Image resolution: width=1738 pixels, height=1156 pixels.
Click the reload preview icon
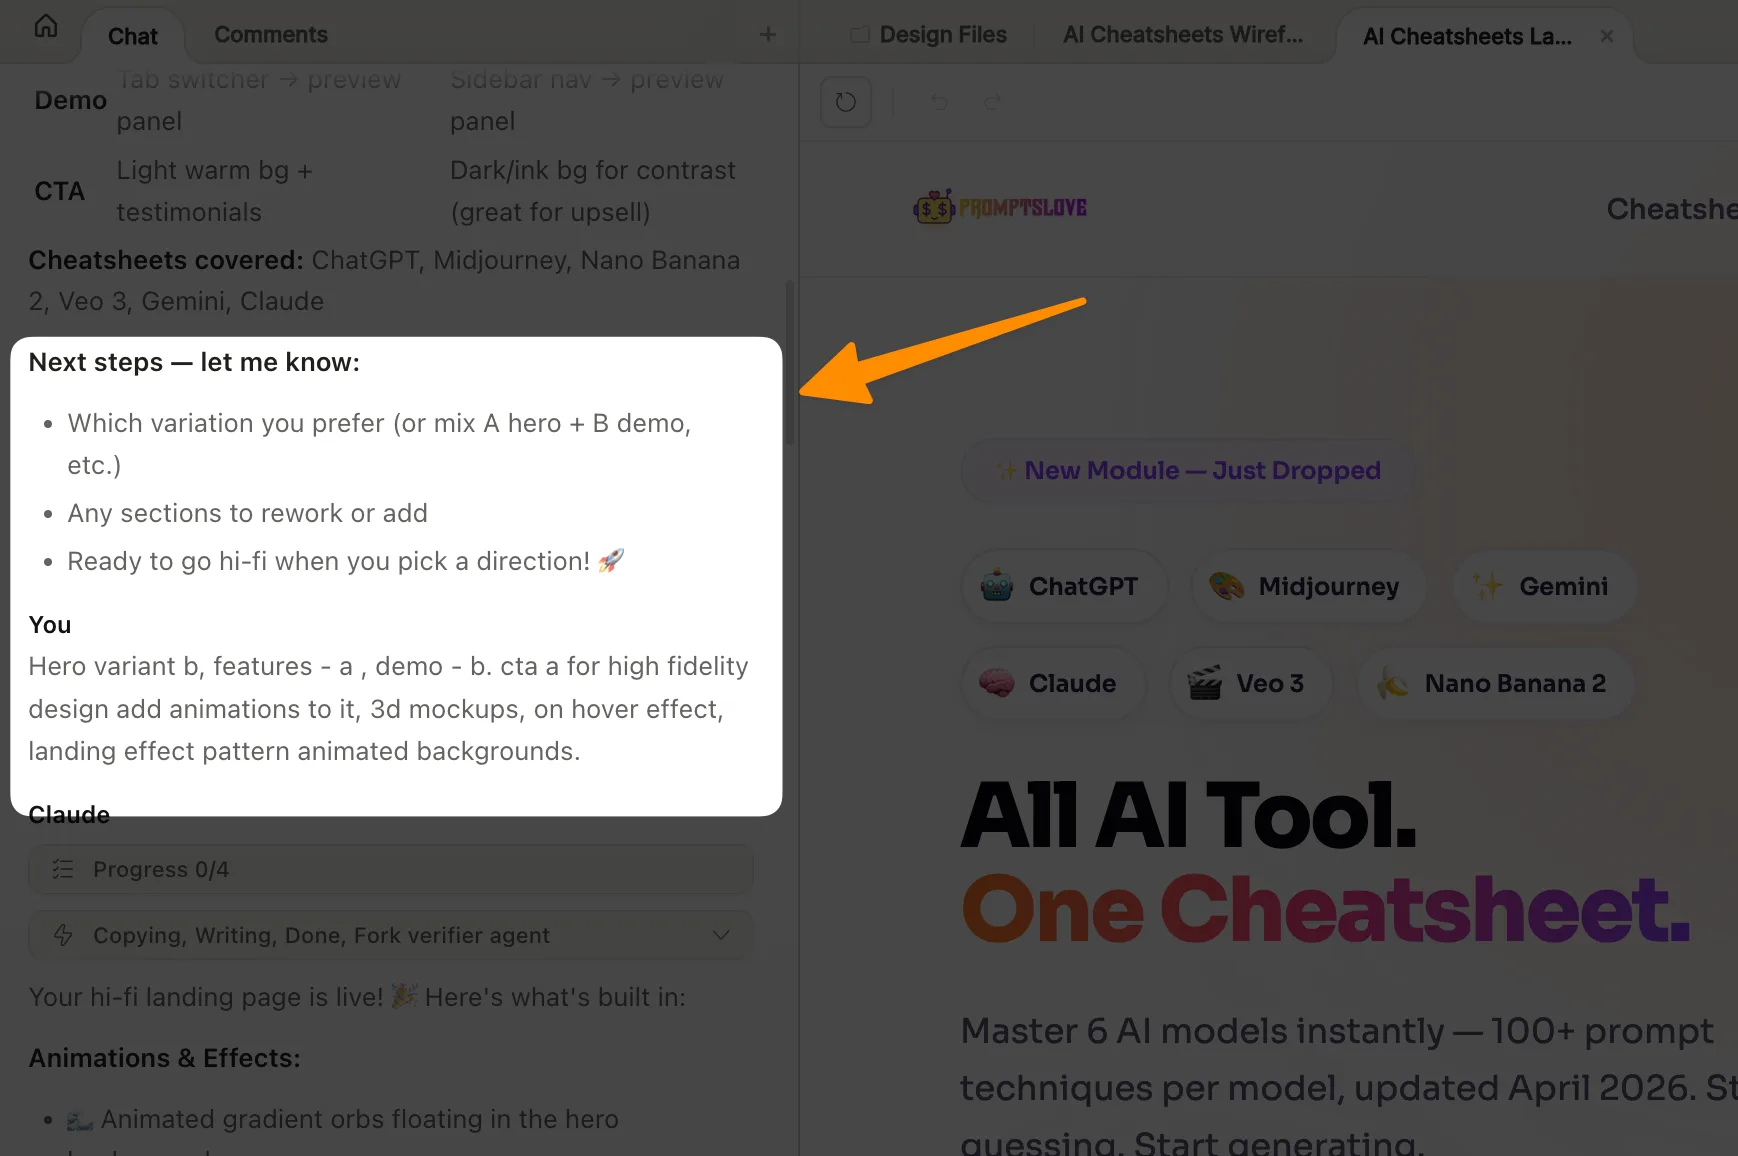846,102
